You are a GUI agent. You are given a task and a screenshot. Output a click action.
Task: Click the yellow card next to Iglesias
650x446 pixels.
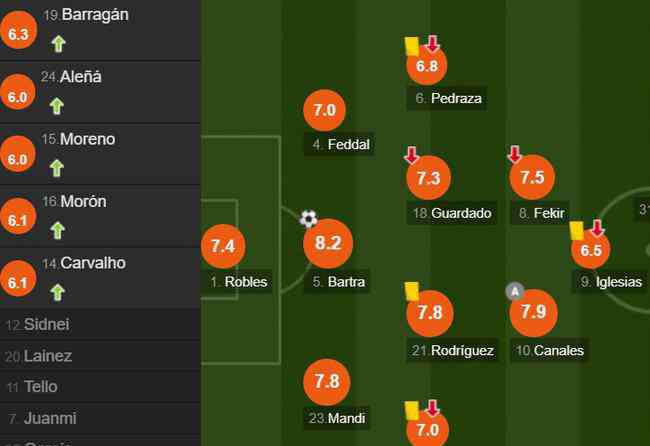pos(577,230)
